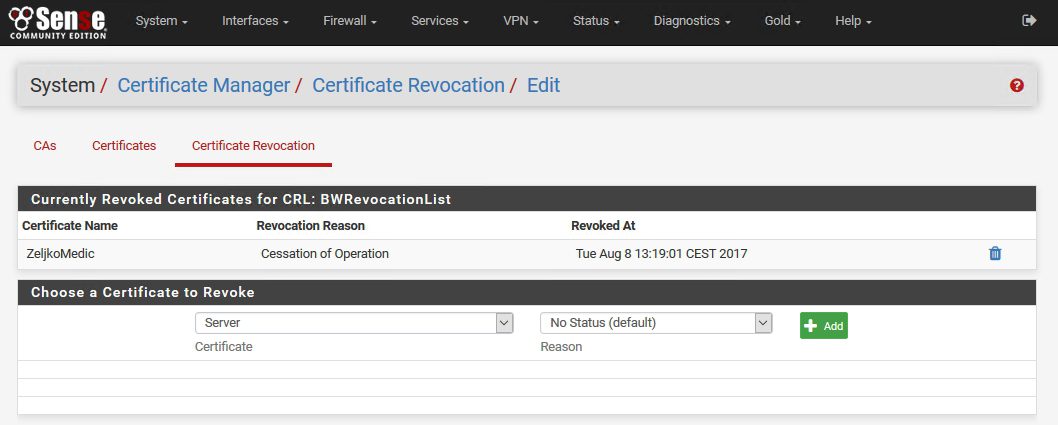The height and width of the screenshot is (425, 1058).
Task: Open the red help question mark icon
Action: pyautogui.click(x=1017, y=86)
